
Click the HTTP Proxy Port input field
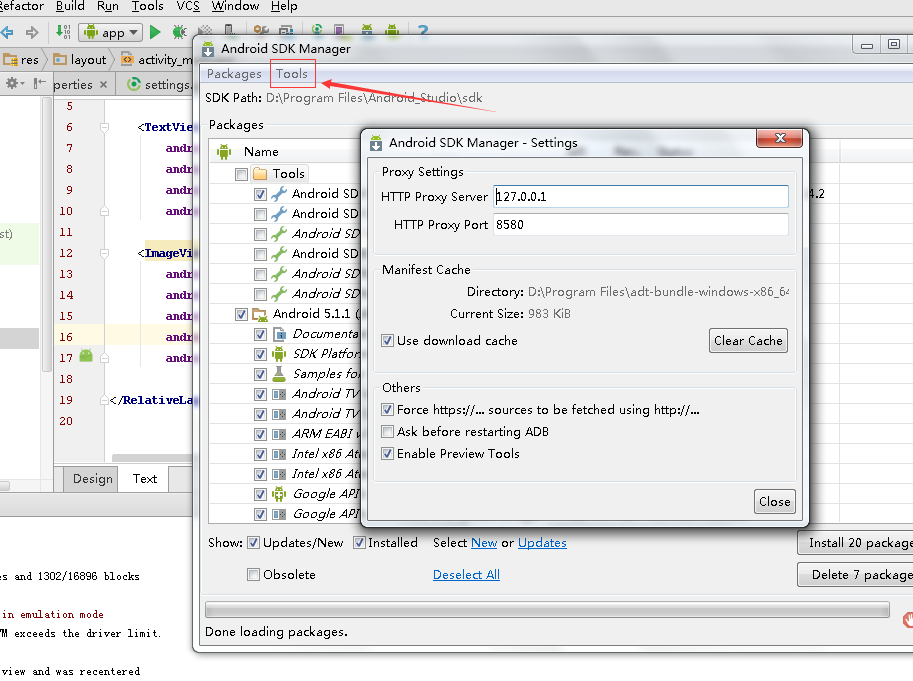(640, 225)
